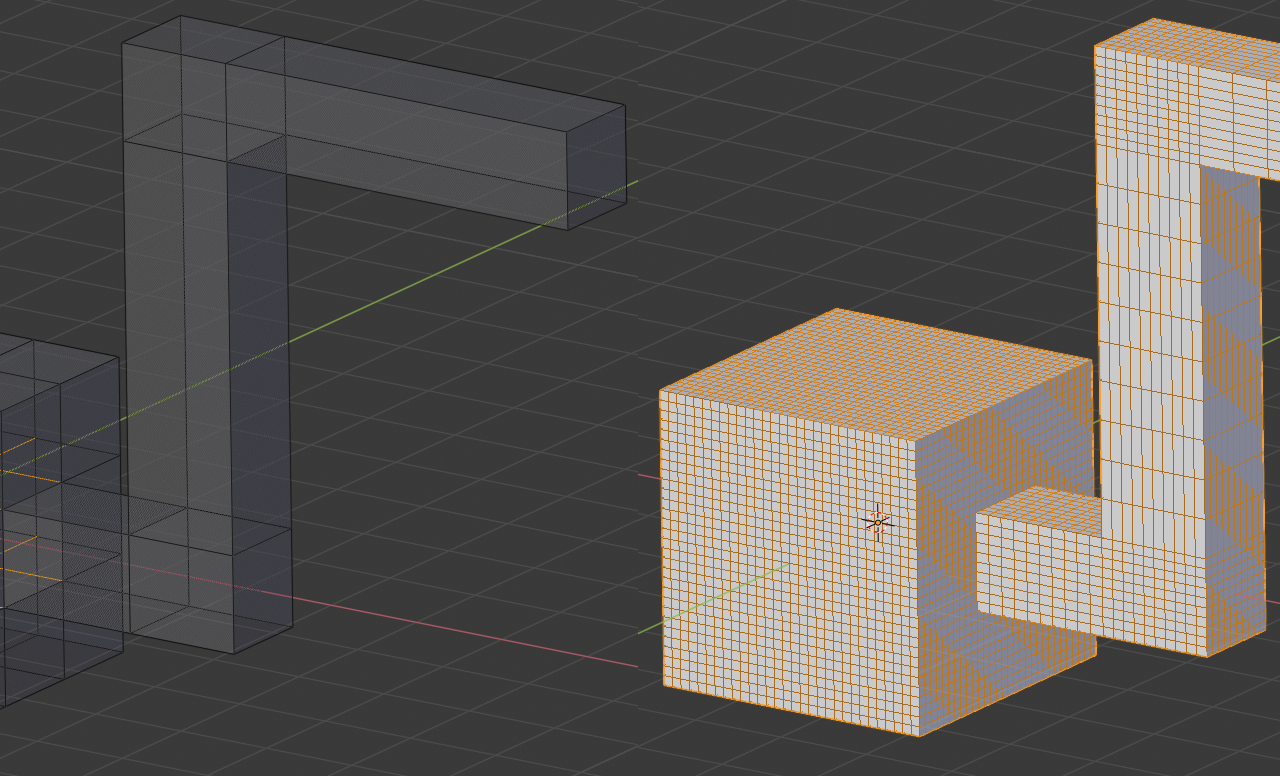
Task: Click the 3D cursor crosshair
Action: [x=878, y=520]
